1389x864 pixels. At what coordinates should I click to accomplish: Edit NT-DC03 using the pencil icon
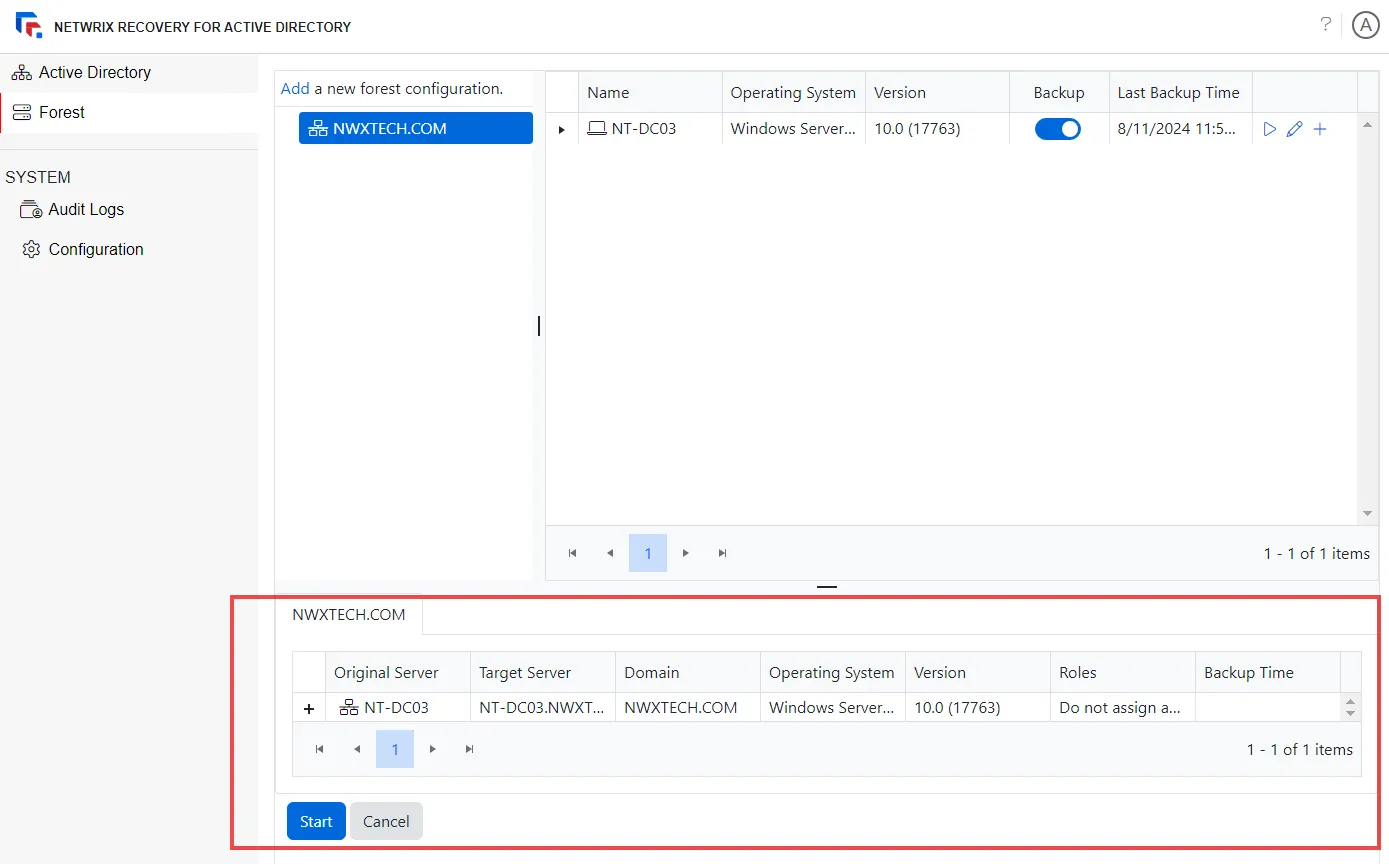click(1295, 129)
